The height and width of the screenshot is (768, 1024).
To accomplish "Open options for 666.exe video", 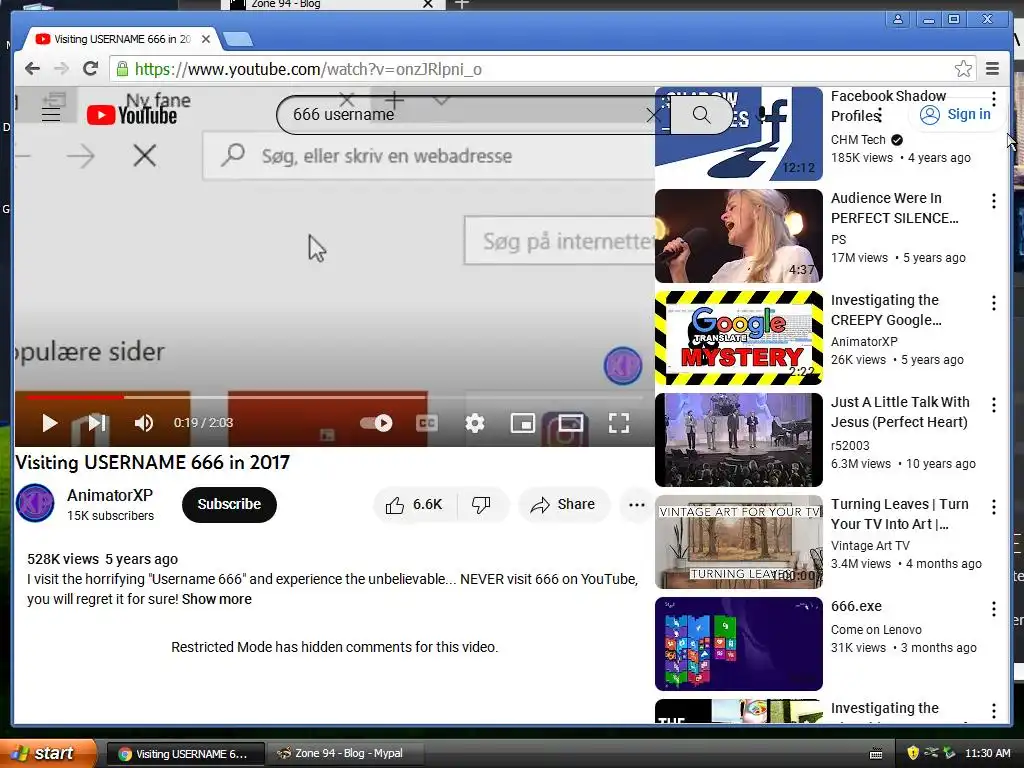I will pos(993,609).
